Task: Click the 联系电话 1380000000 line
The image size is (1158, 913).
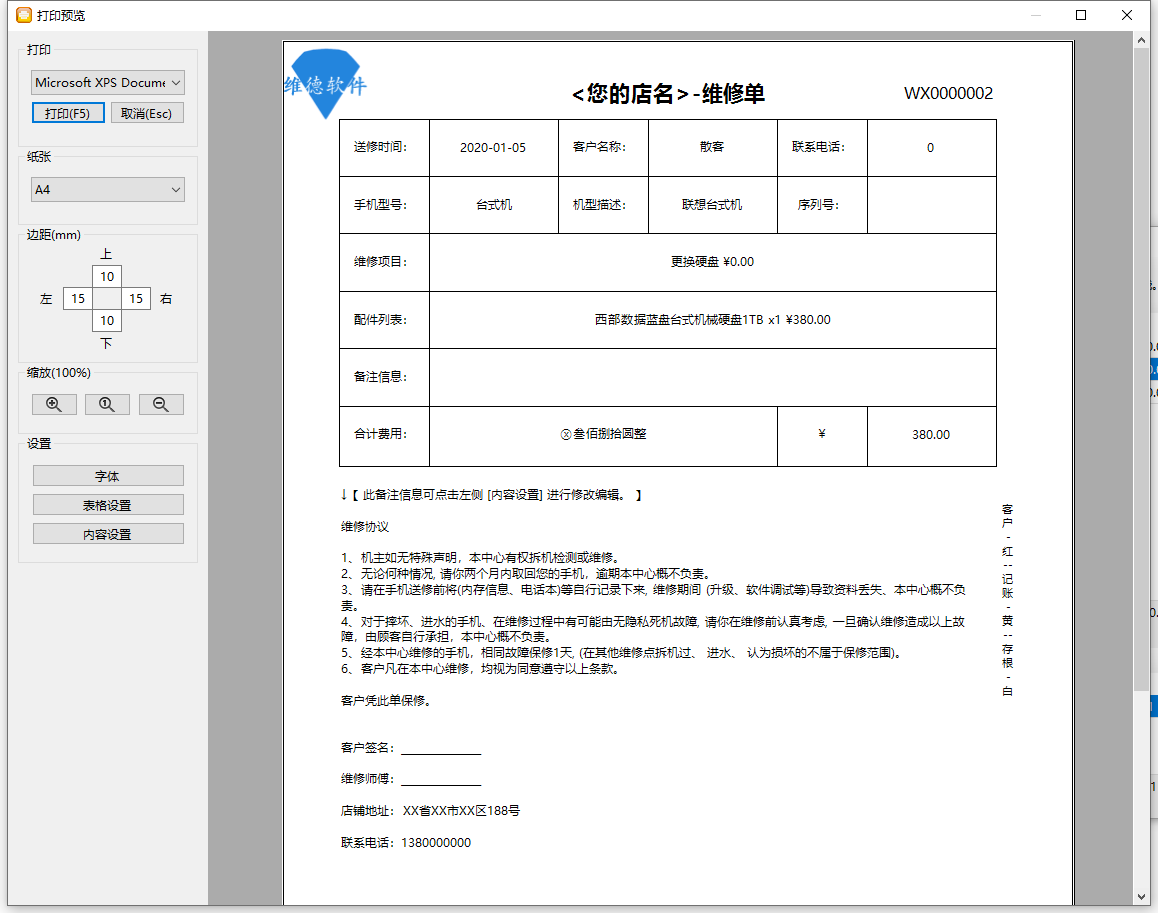Action: pyautogui.click(x=405, y=843)
